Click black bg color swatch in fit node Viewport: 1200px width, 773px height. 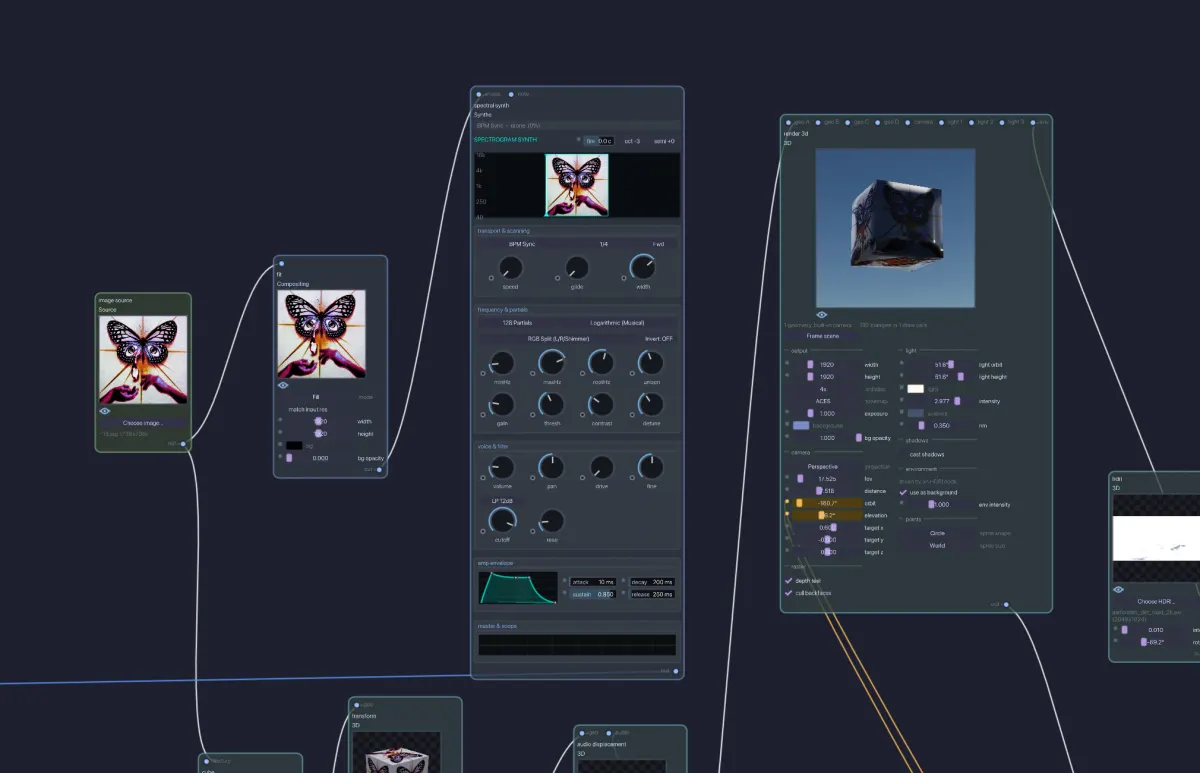[294, 446]
